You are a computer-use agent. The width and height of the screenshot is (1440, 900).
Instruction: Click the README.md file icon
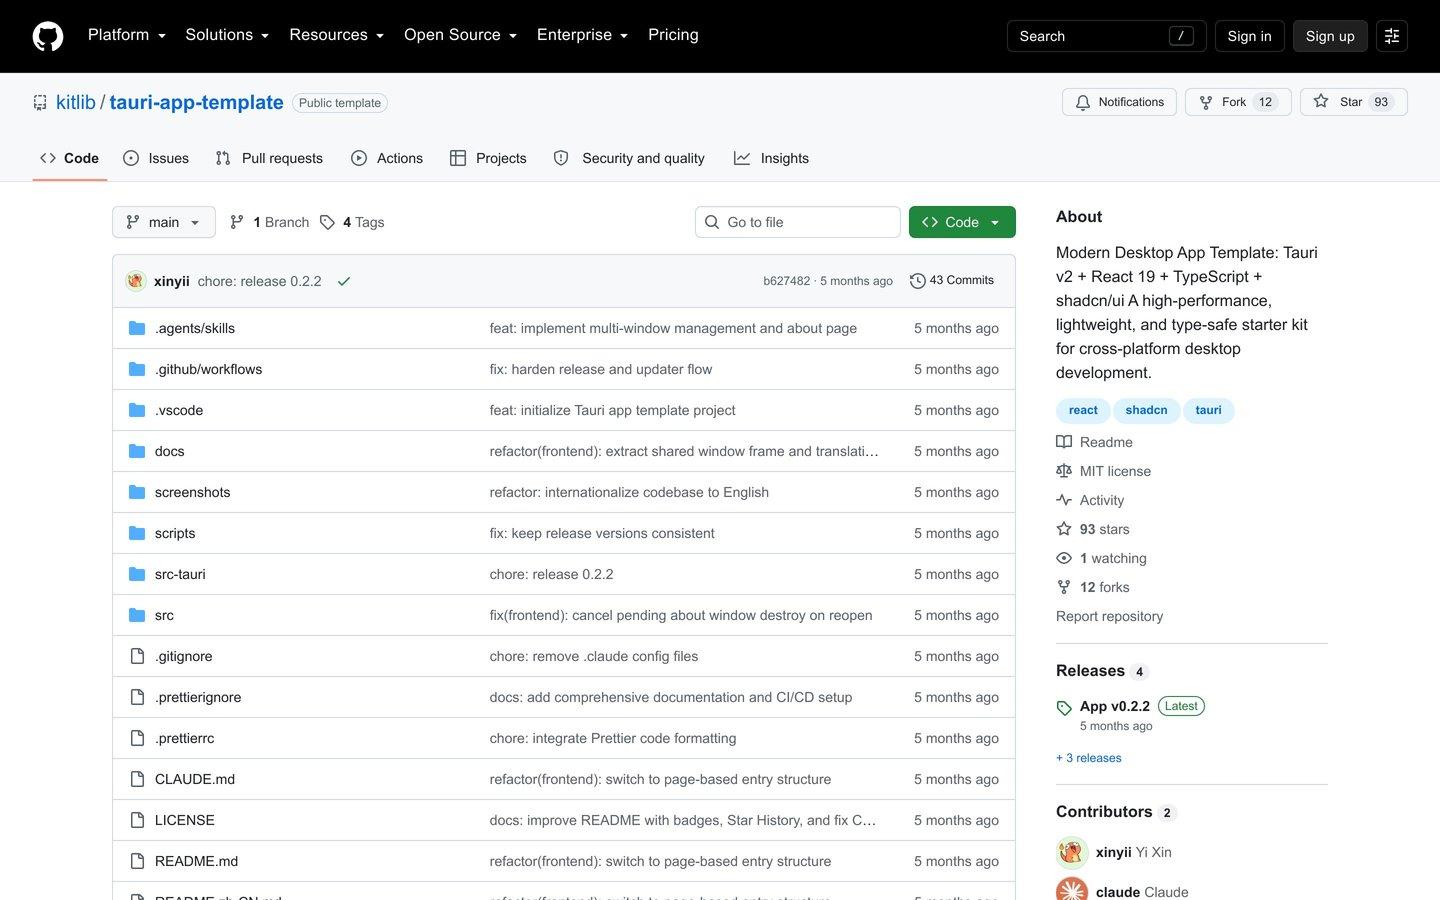point(137,861)
